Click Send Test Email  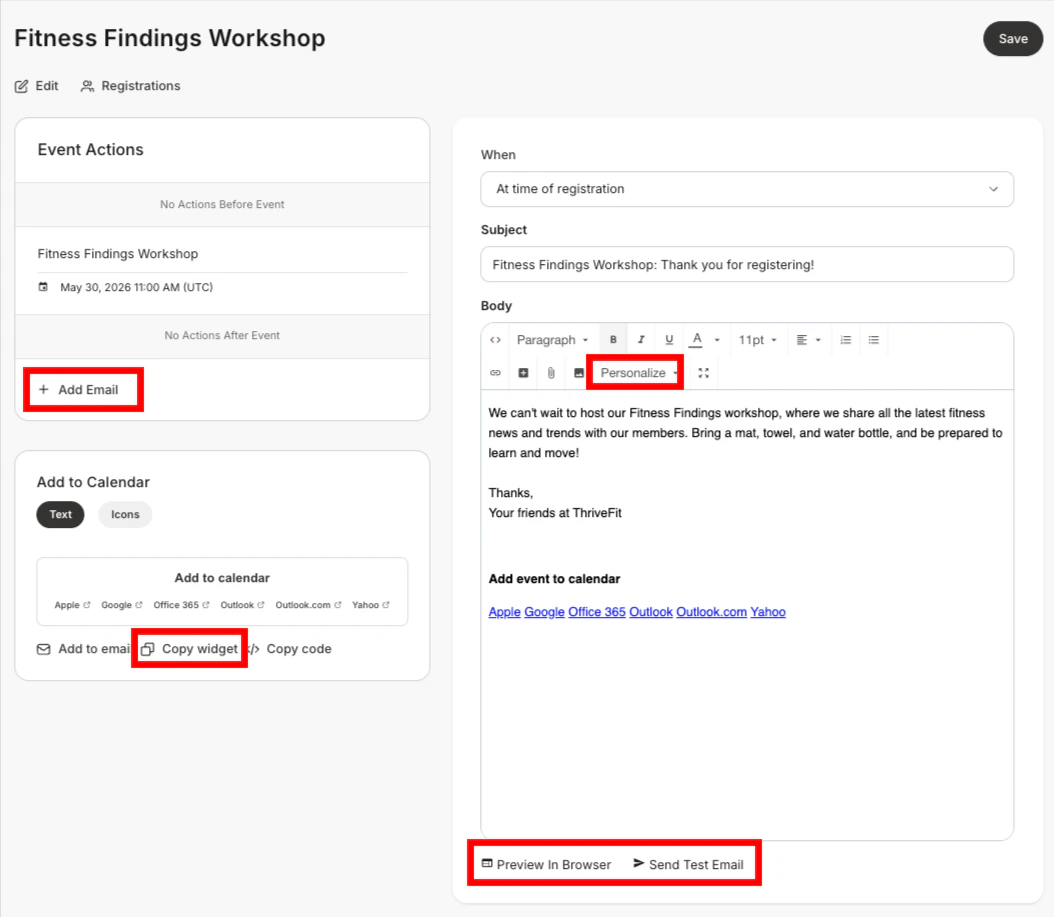coord(688,864)
